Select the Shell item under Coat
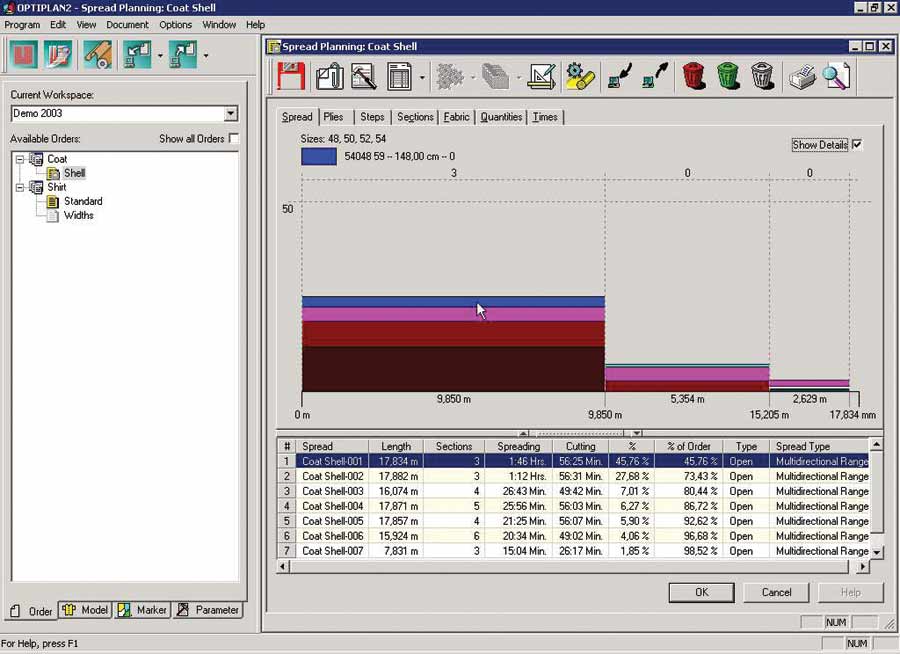Viewport: 900px width, 654px height. 75,173
